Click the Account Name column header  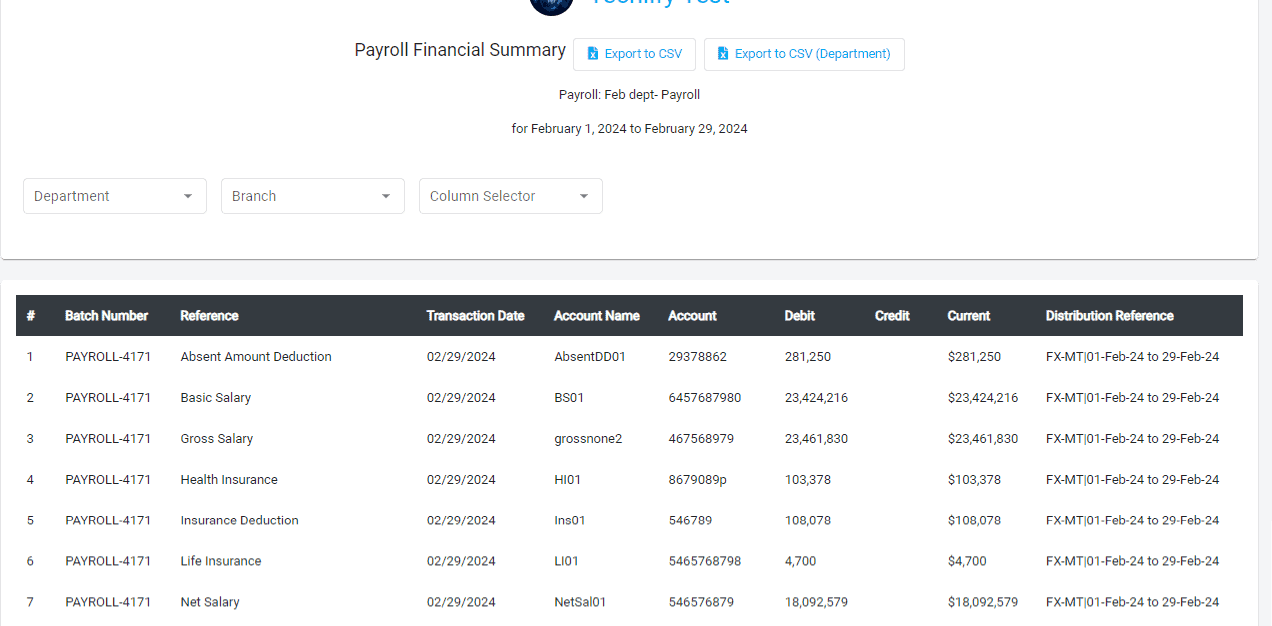tap(597, 315)
